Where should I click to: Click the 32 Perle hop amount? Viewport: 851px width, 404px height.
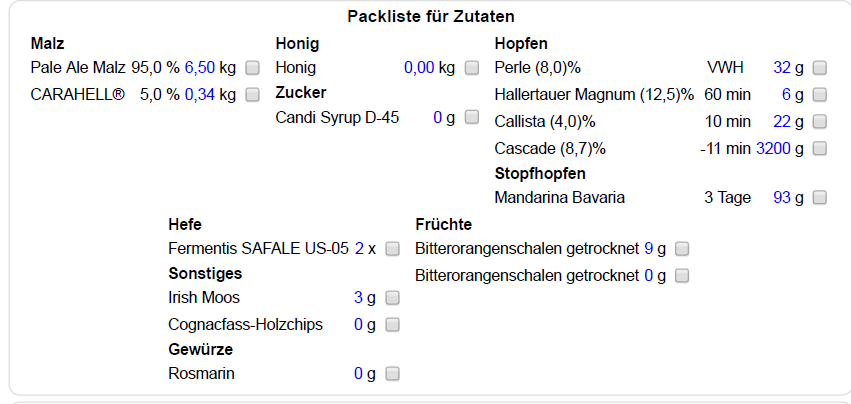[x=782, y=68]
